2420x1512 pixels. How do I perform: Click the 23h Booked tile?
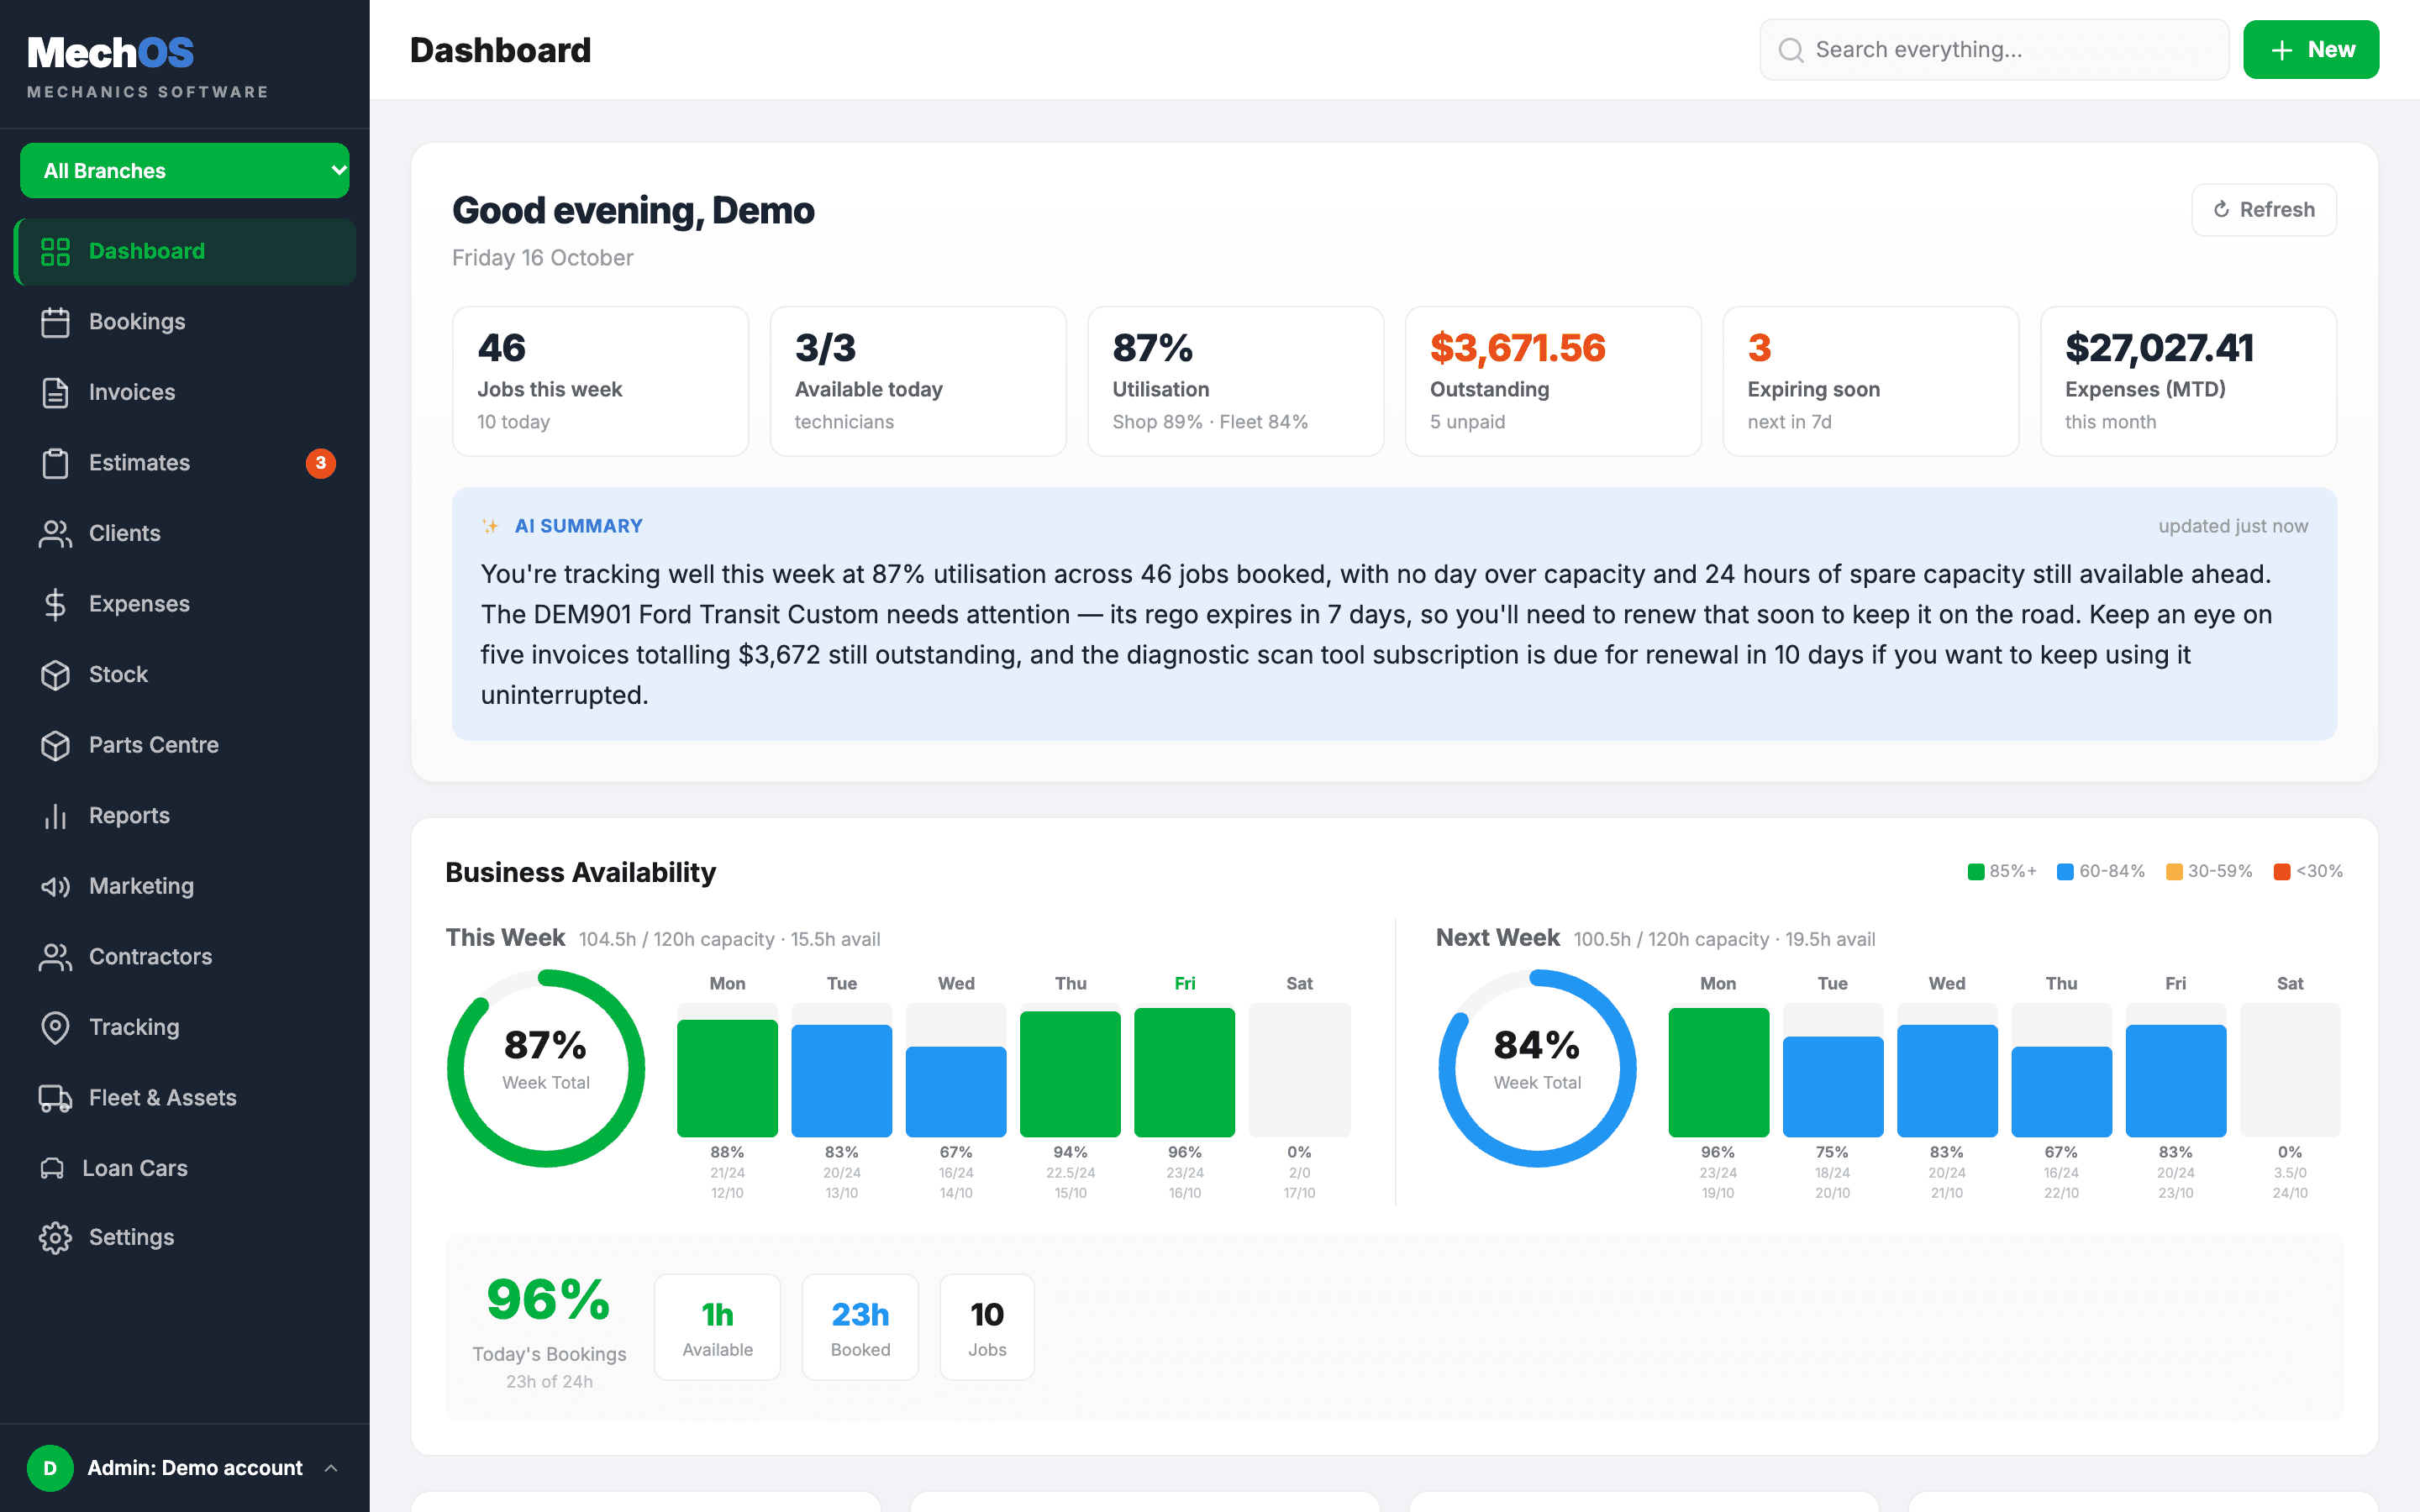860,1327
